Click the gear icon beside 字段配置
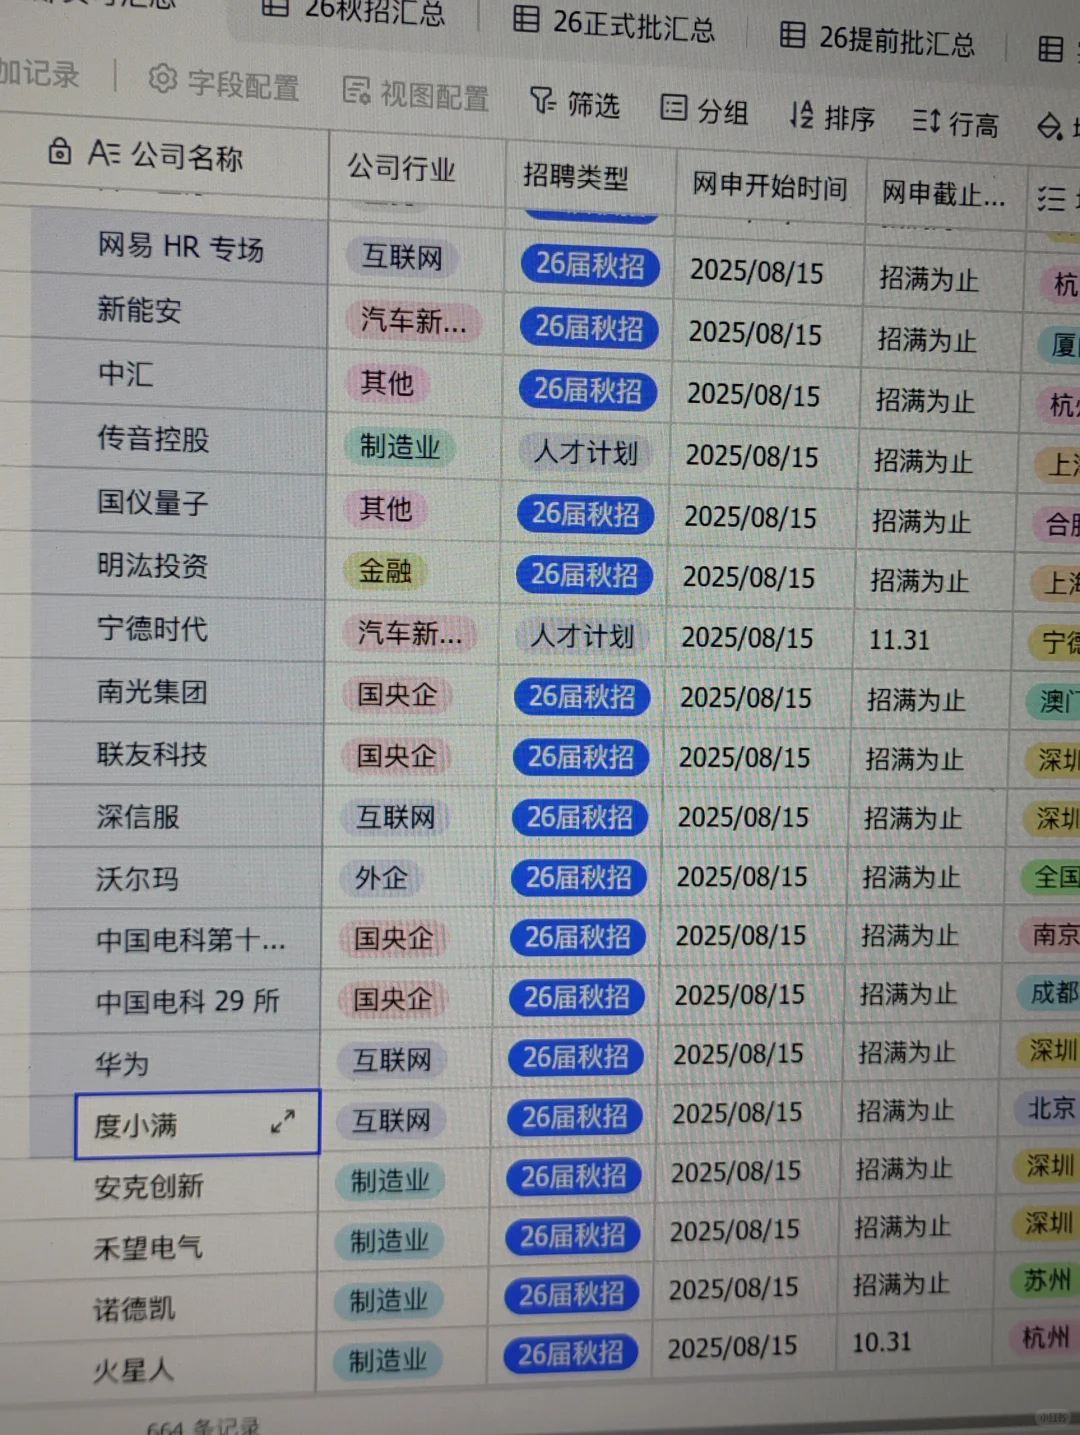Screen dimensions: 1080x1435 click(x=163, y=79)
